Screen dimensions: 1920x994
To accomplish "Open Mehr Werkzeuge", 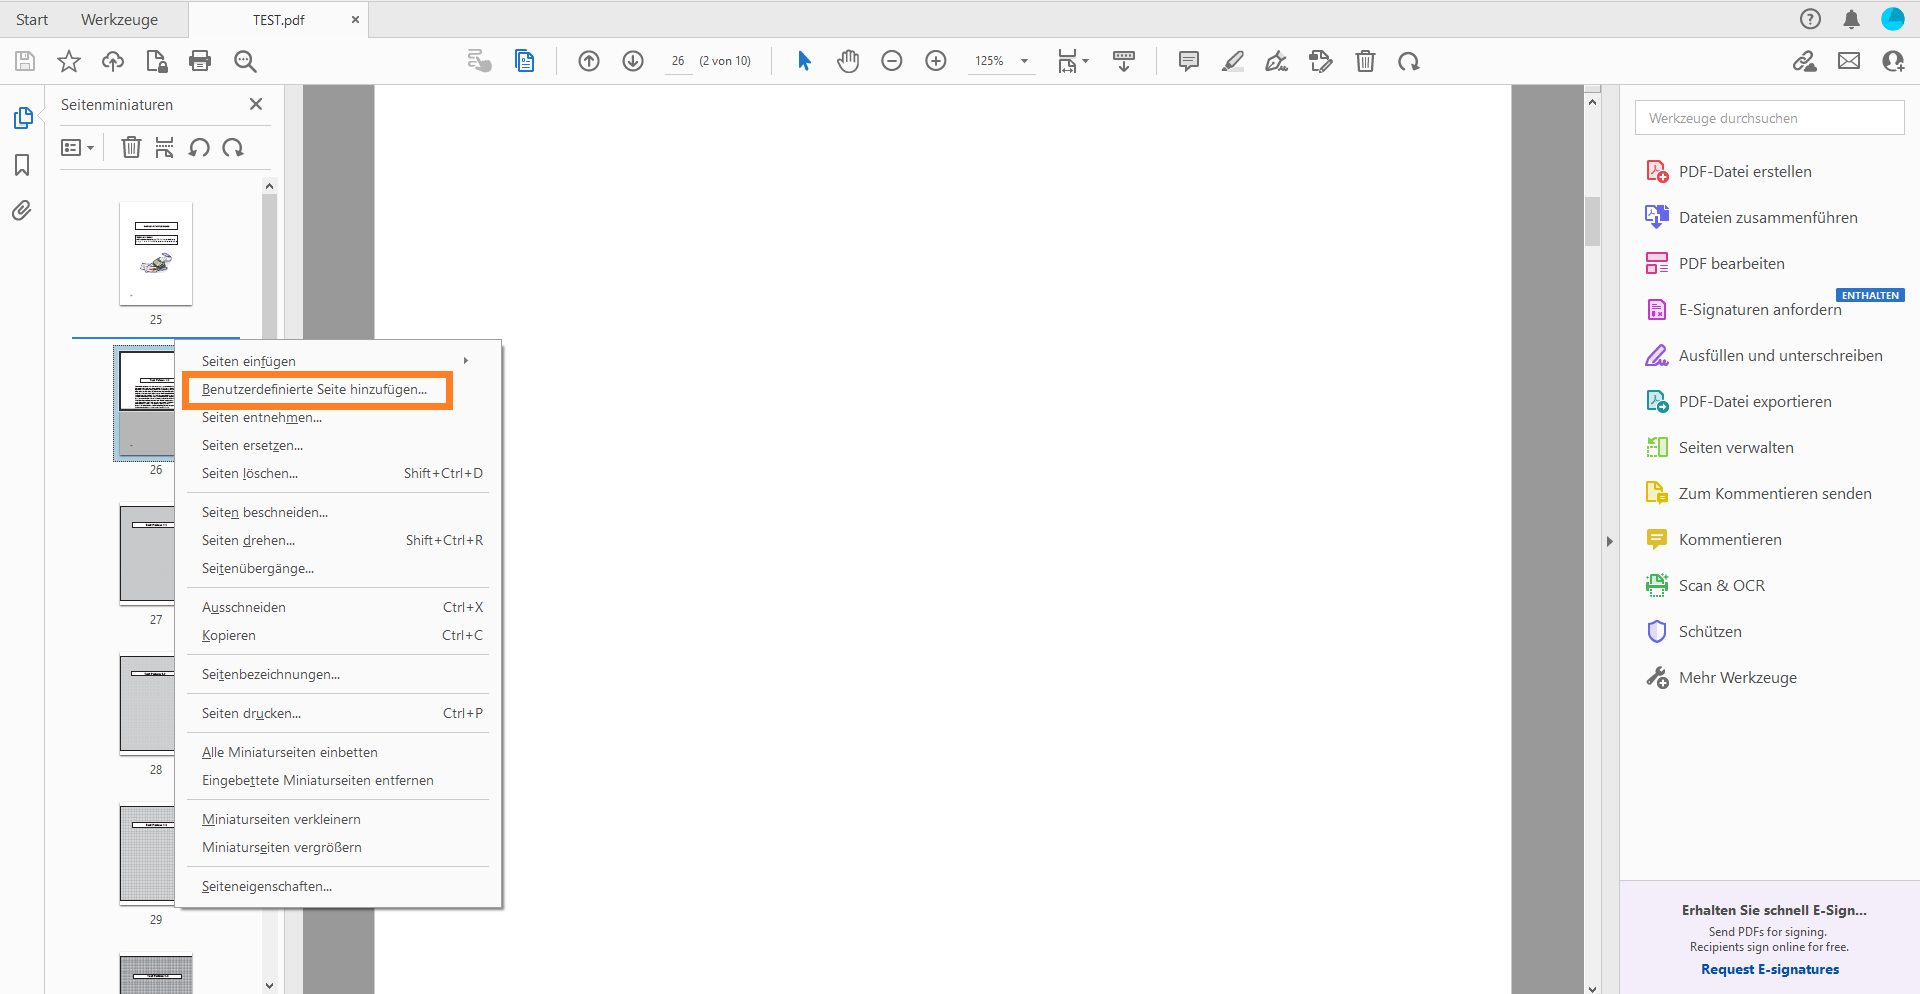I will pos(1737,678).
